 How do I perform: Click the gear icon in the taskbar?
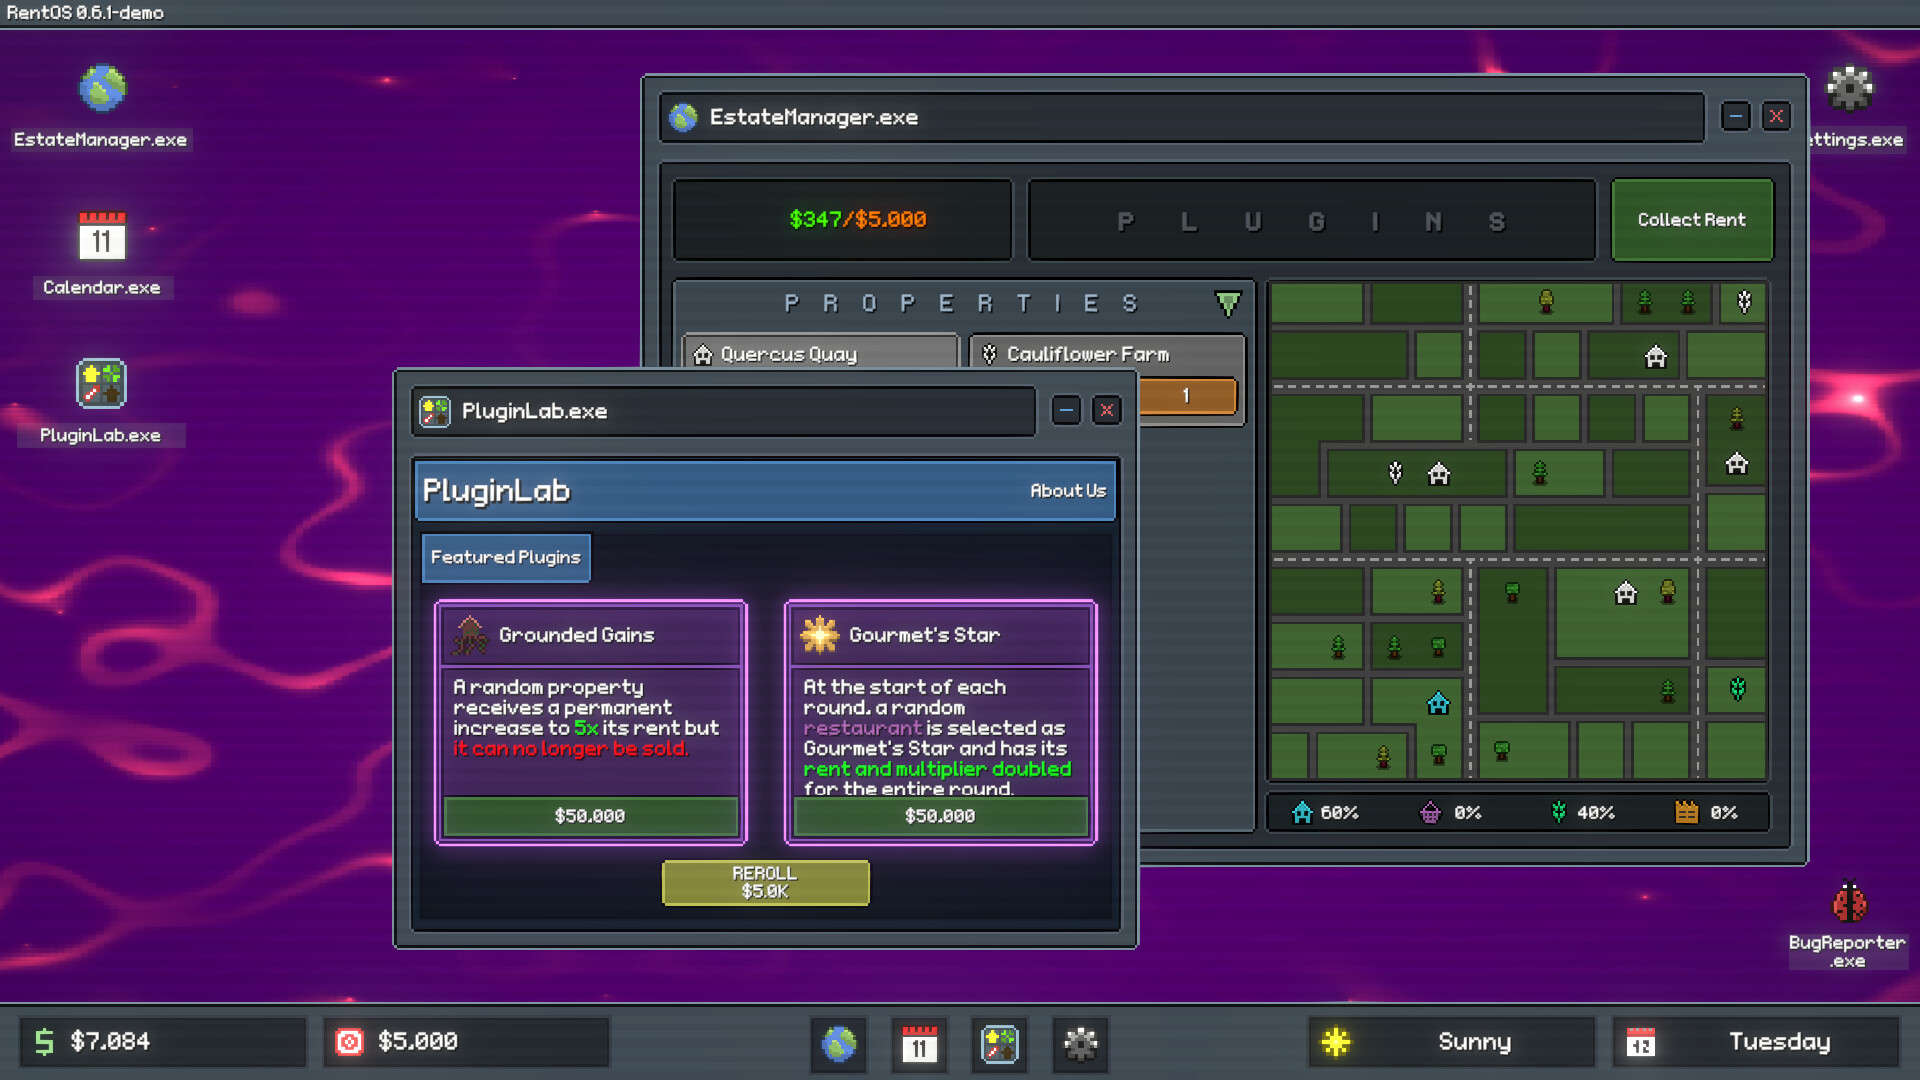[x=1080, y=1045]
